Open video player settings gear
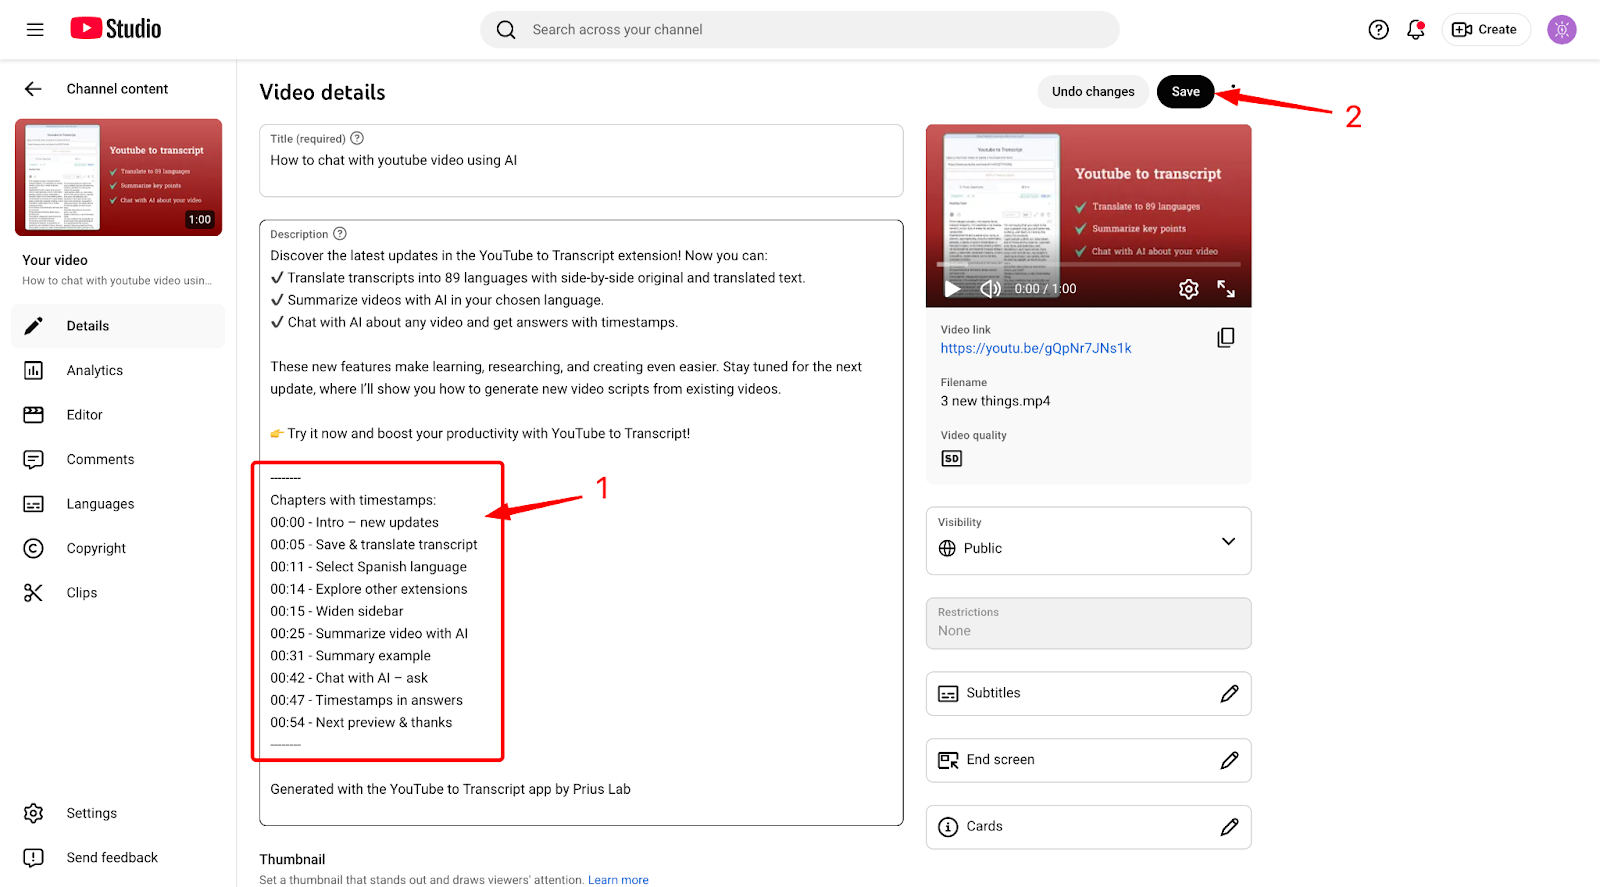1600x887 pixels. click(1188, 289)
